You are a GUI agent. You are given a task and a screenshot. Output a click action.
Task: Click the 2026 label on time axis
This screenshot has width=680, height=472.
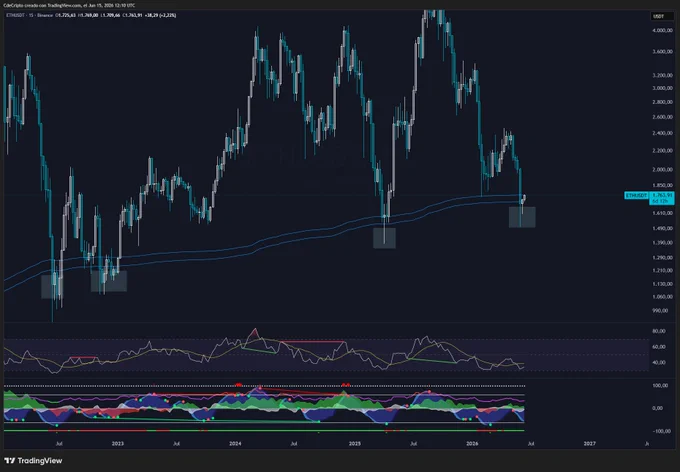click(x=472, y=444)
